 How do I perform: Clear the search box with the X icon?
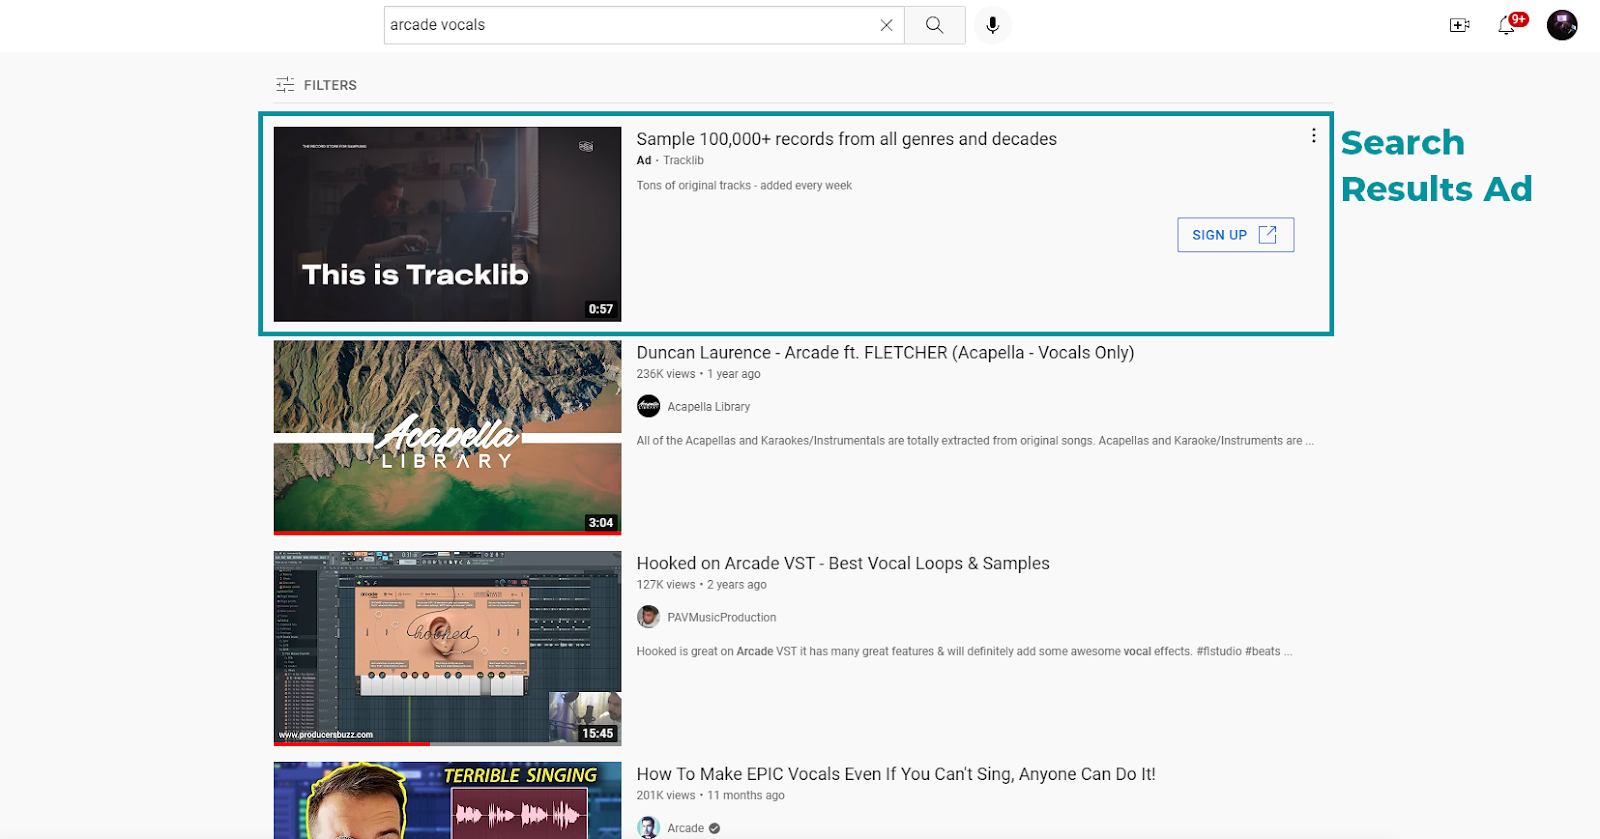[x=886, y=25]
